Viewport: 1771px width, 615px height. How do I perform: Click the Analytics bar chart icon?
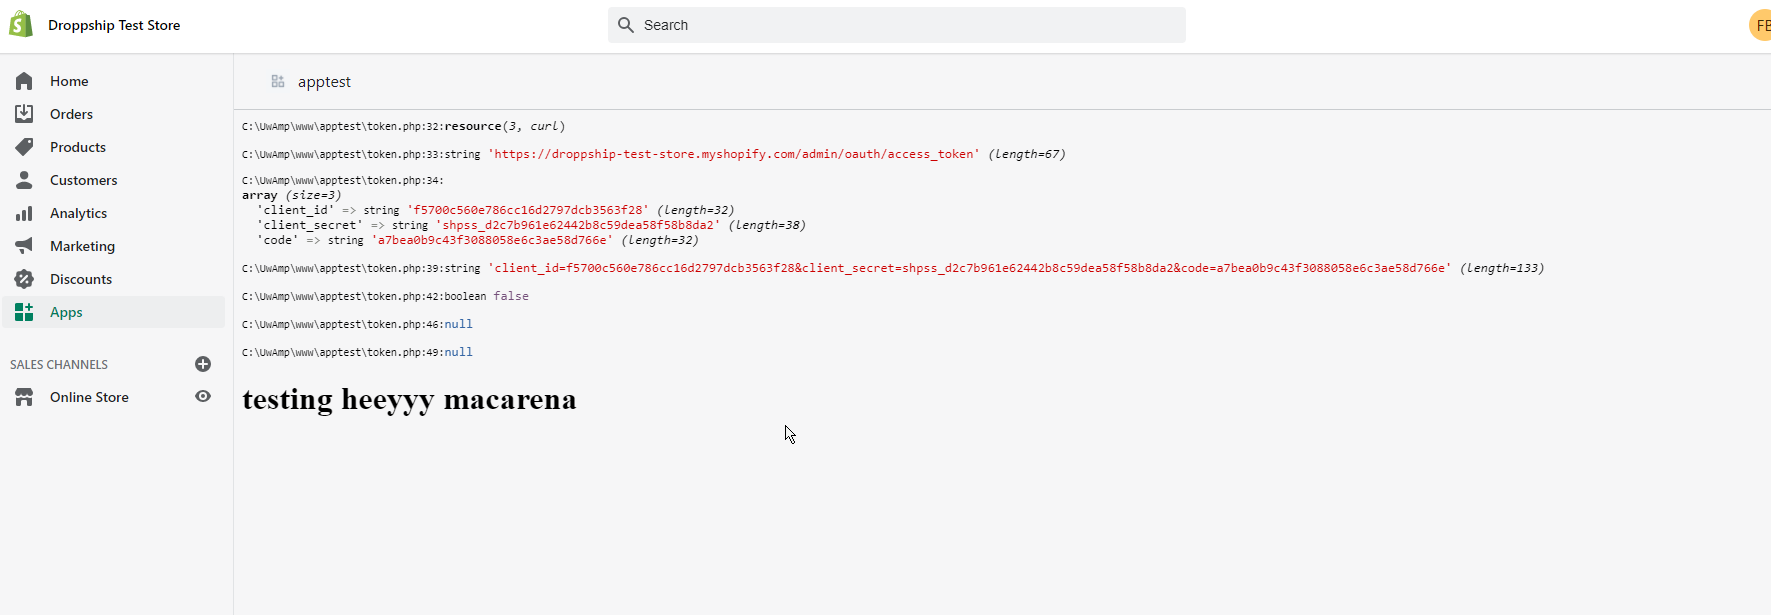pos(24,213)
